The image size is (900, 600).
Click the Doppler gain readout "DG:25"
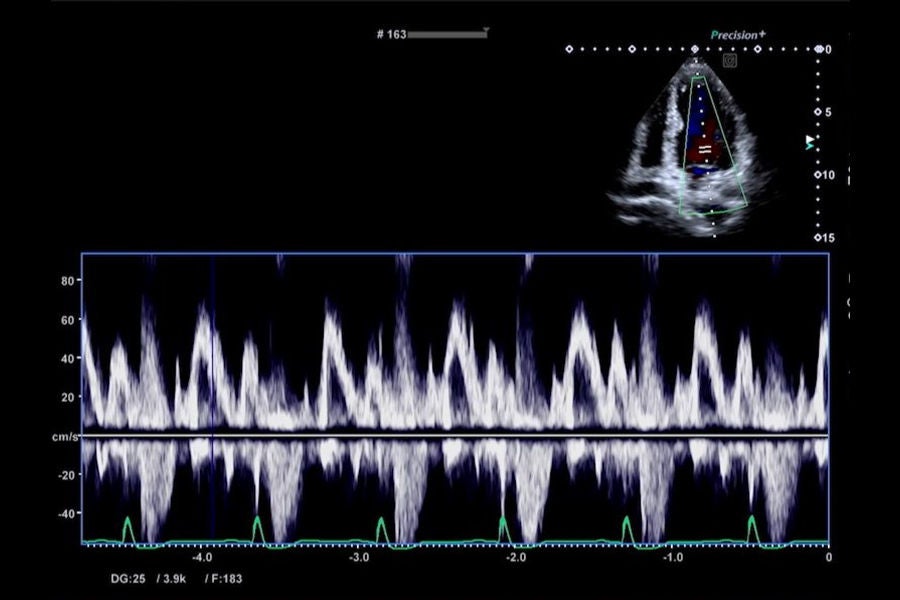coord(128,579)
